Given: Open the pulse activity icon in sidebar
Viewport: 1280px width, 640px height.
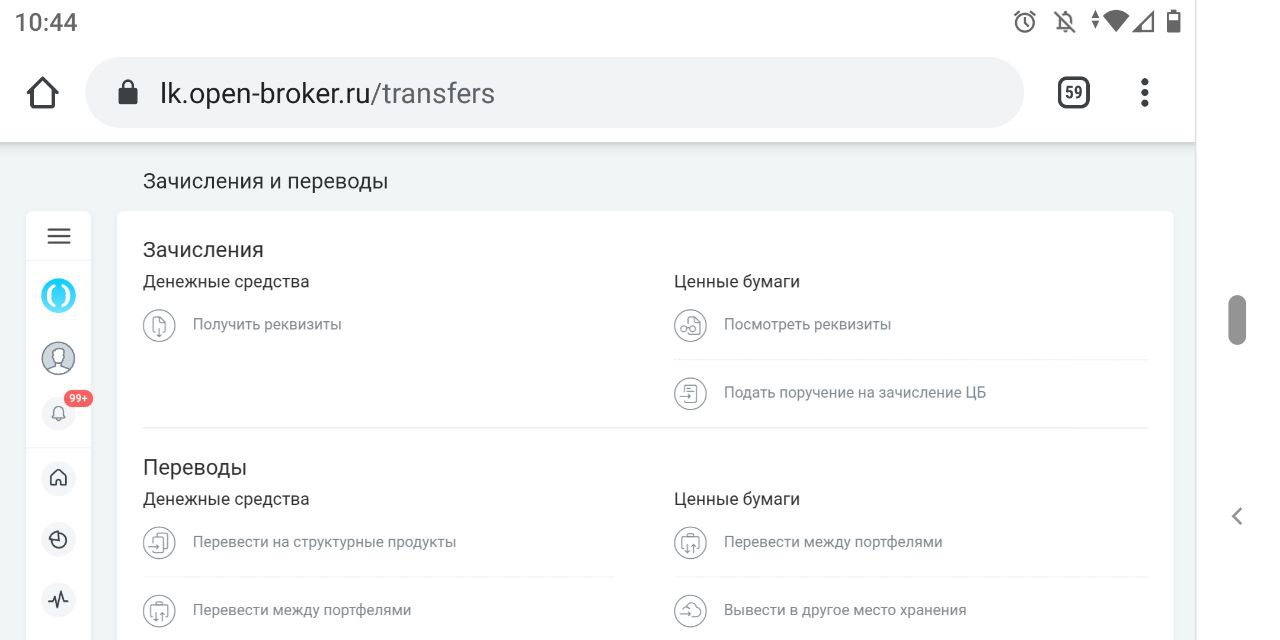Looking at the screenshot, I should click(58, 600).
